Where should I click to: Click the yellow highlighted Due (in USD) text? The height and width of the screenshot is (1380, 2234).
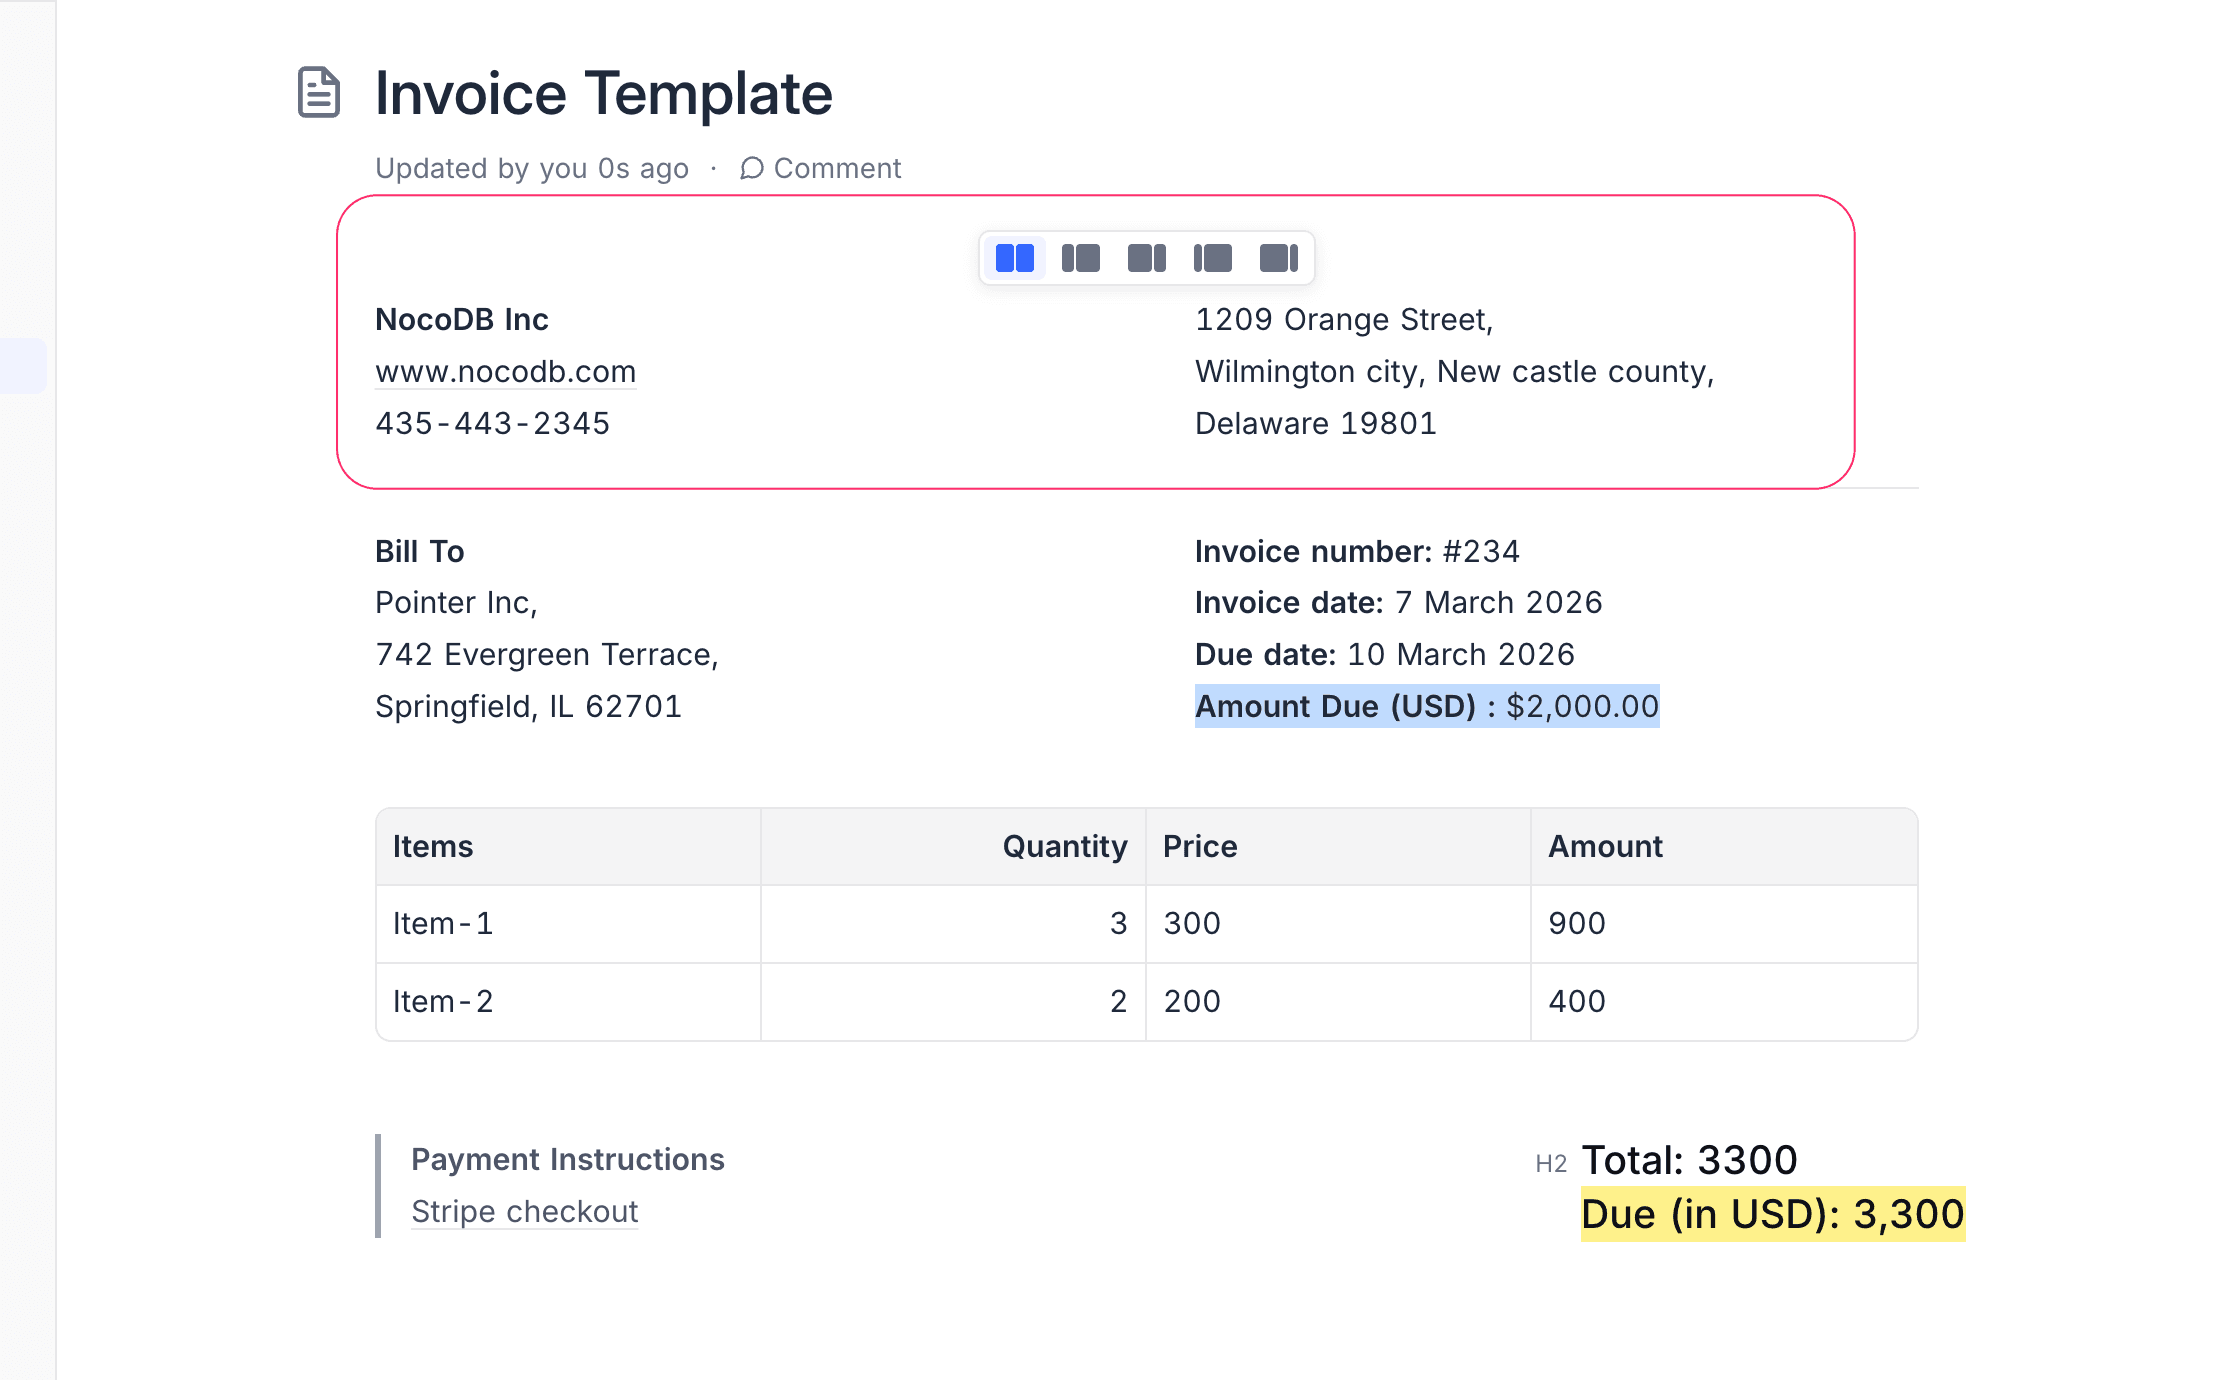tap(1772, 1214)
